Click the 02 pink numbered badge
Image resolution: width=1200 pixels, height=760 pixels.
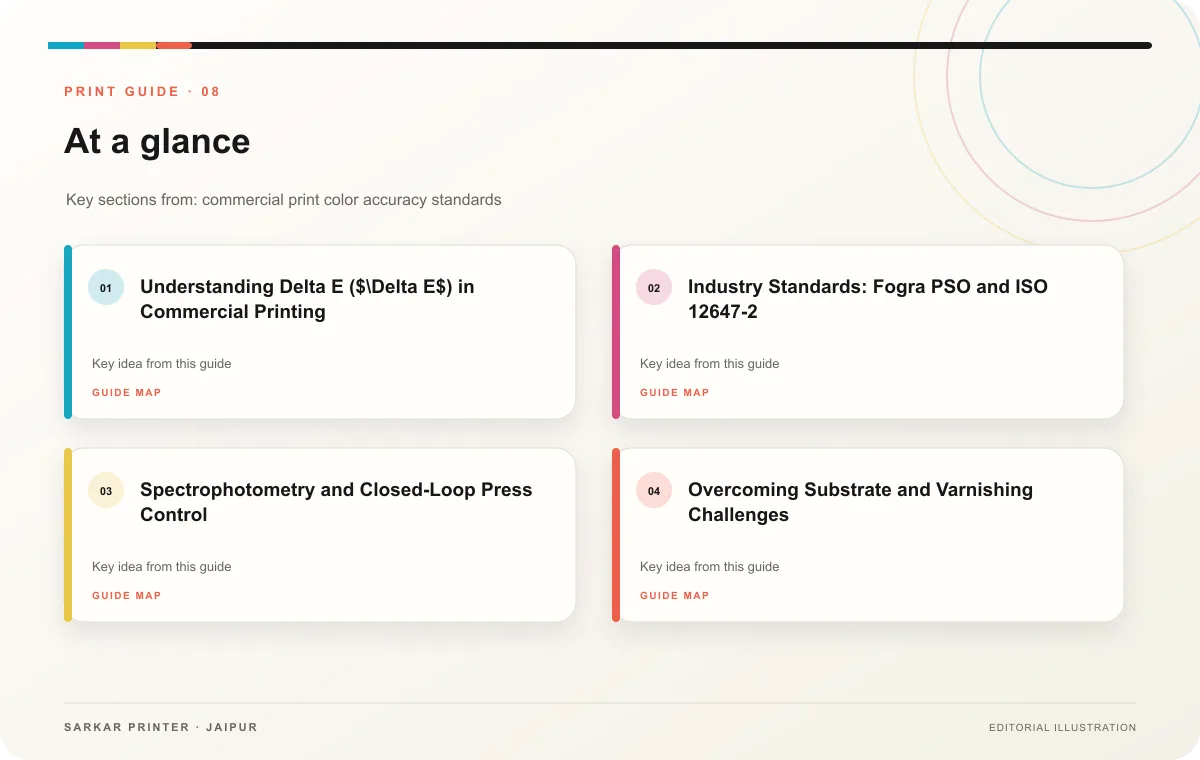point(654,287)
